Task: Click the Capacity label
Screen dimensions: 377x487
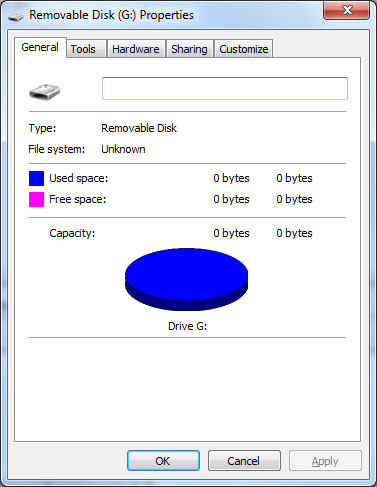Action: click(x=72, y=233)
